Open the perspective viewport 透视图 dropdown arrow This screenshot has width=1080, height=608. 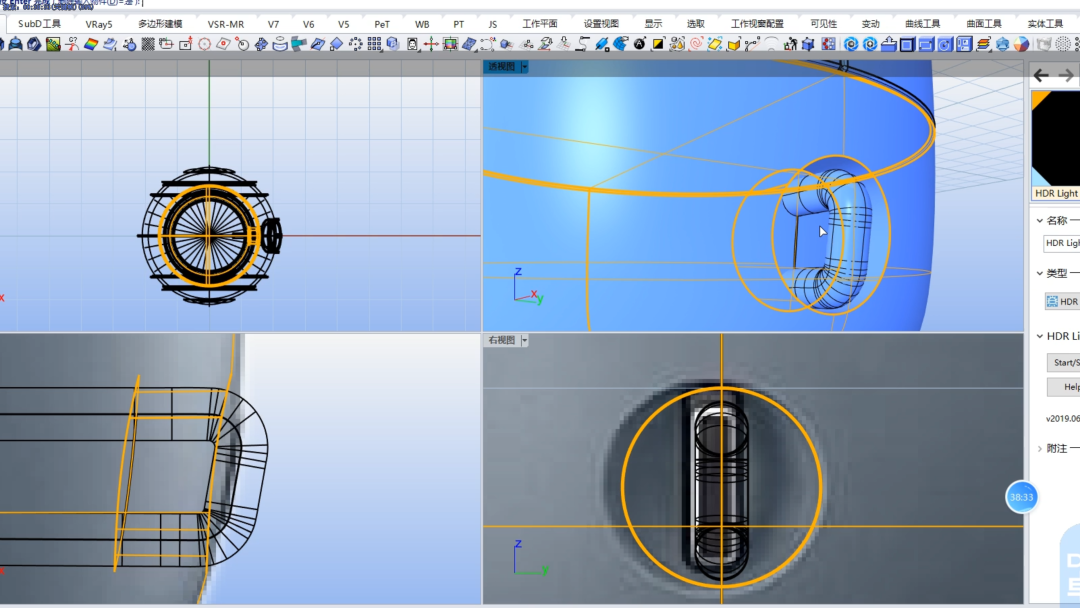[525, 67]
